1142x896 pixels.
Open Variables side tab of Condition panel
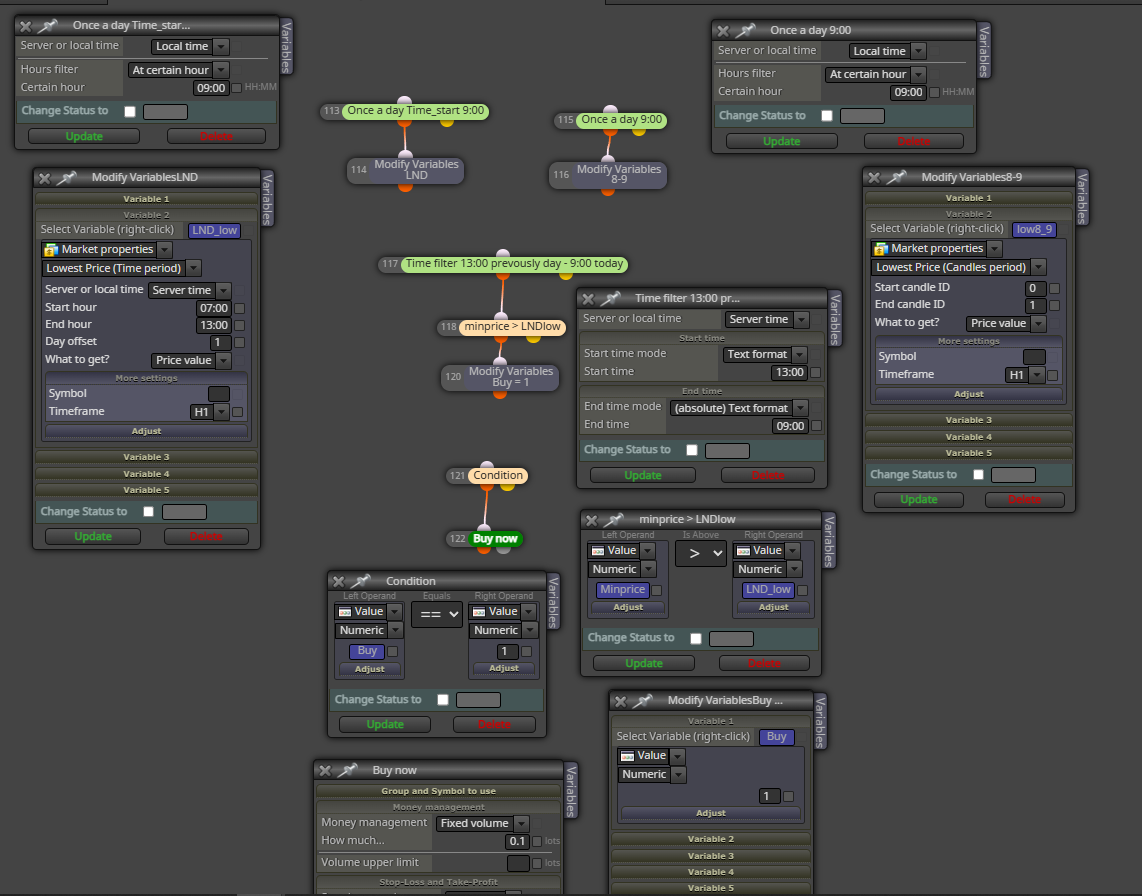tap(553, 602)
